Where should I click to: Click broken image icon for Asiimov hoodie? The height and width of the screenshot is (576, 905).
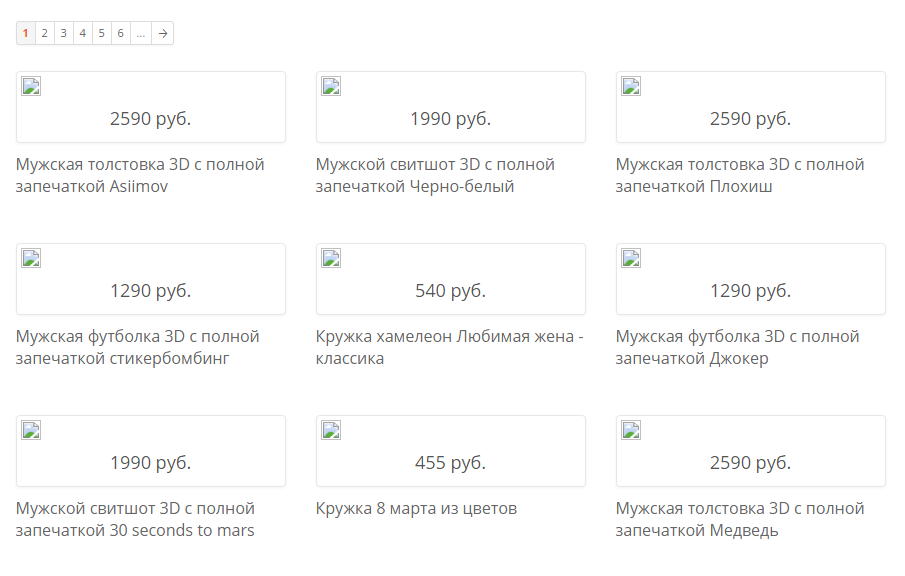(x=31, y=86)
